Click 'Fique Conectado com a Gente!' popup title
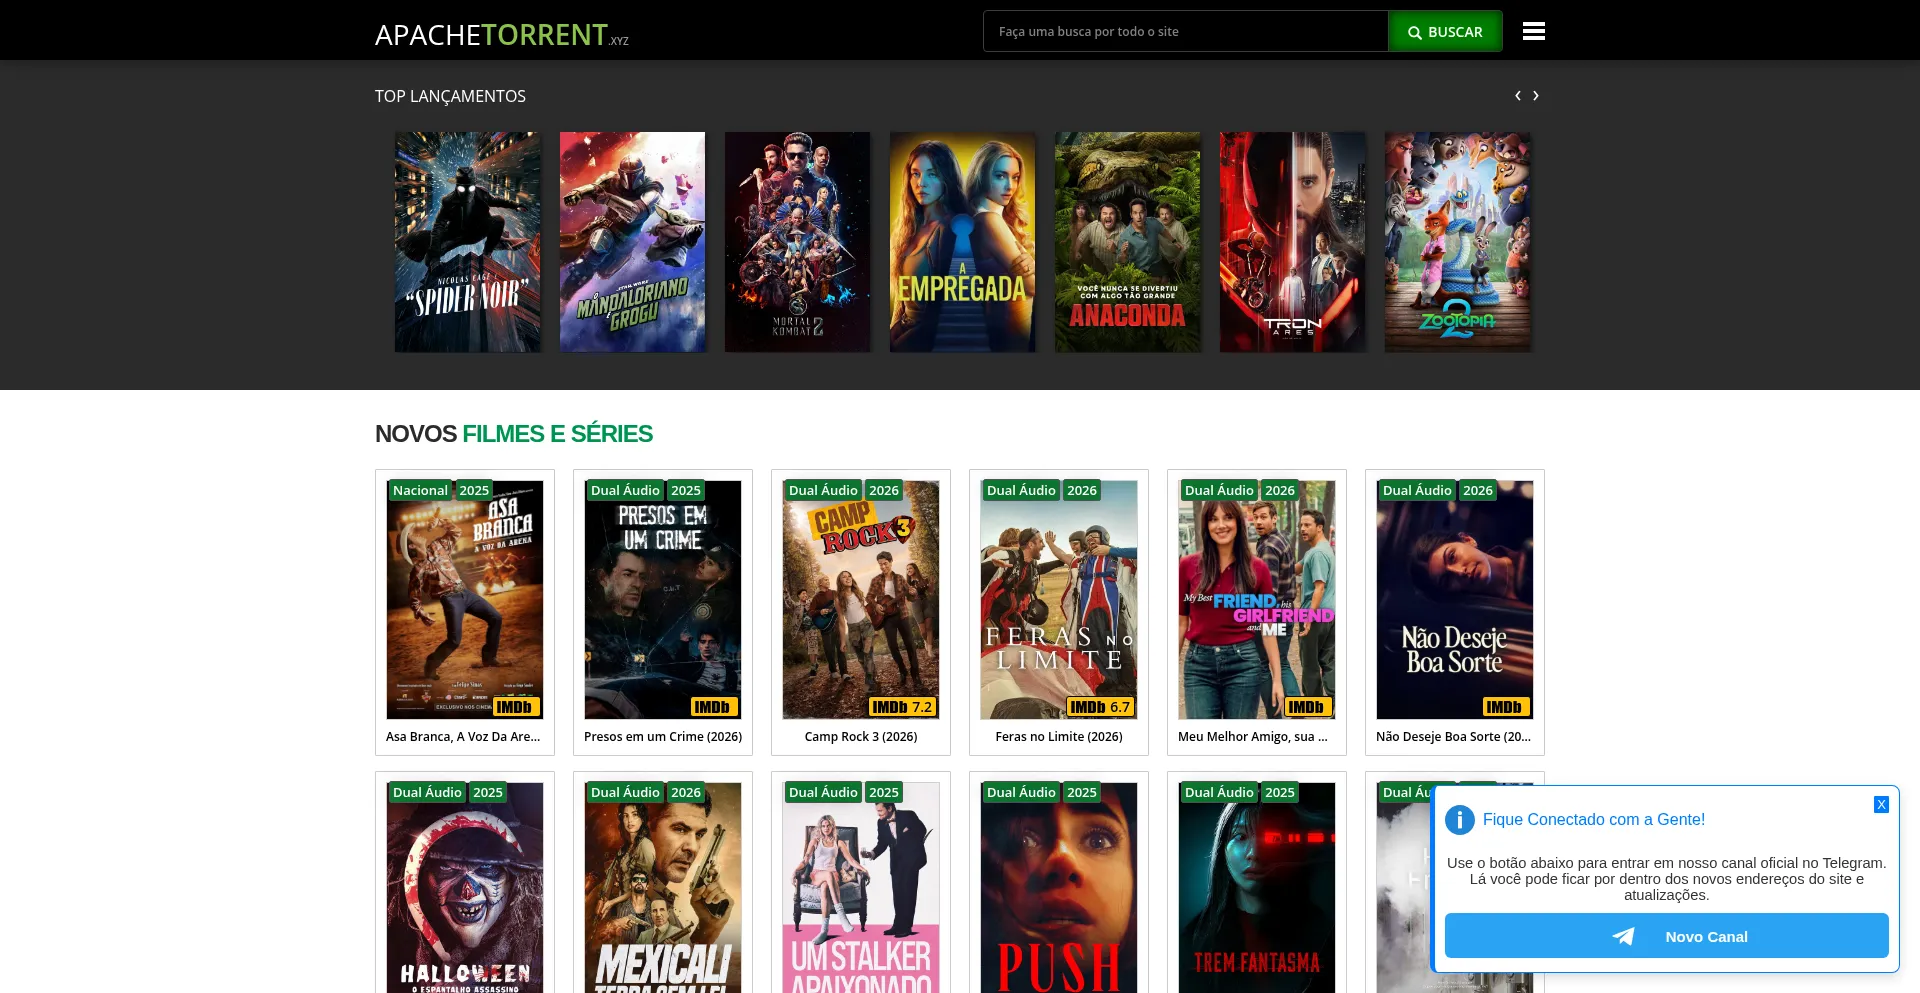Screen dimensions: 1920x993 coord(1594,820)
